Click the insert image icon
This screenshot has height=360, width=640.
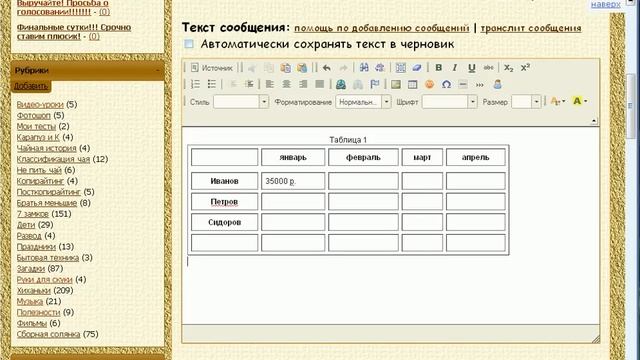396,84
